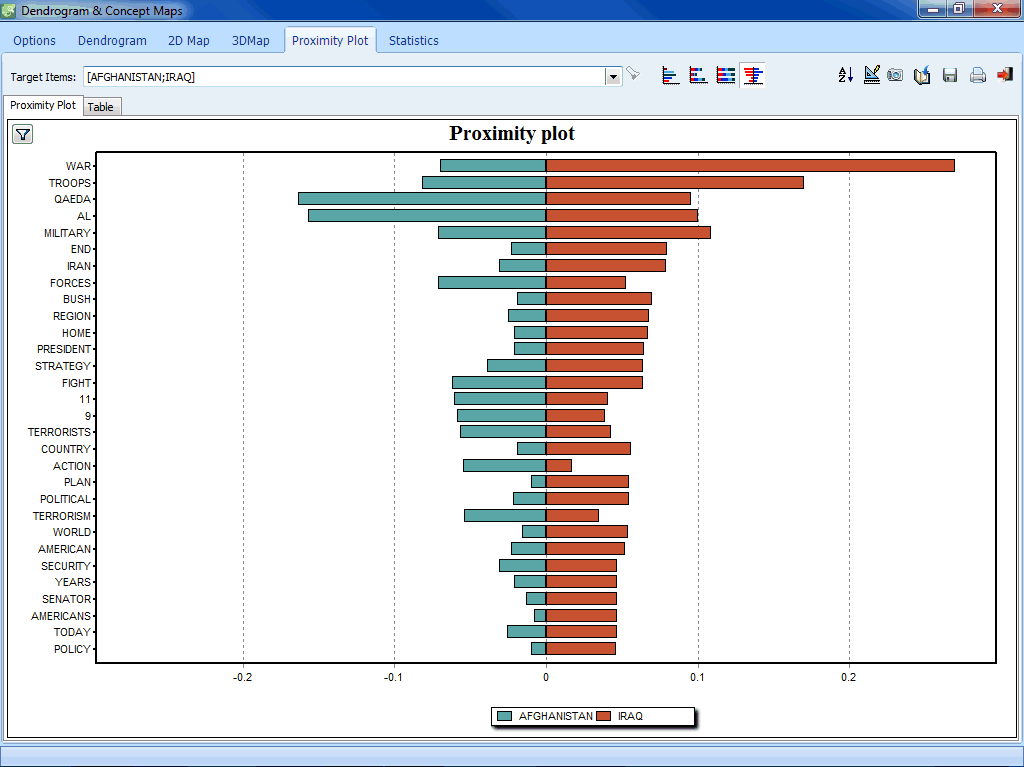Click the camera snapshot icon
Image resolution: width=1024 pixels, height=767 pixels.
[x=896, y=75]
